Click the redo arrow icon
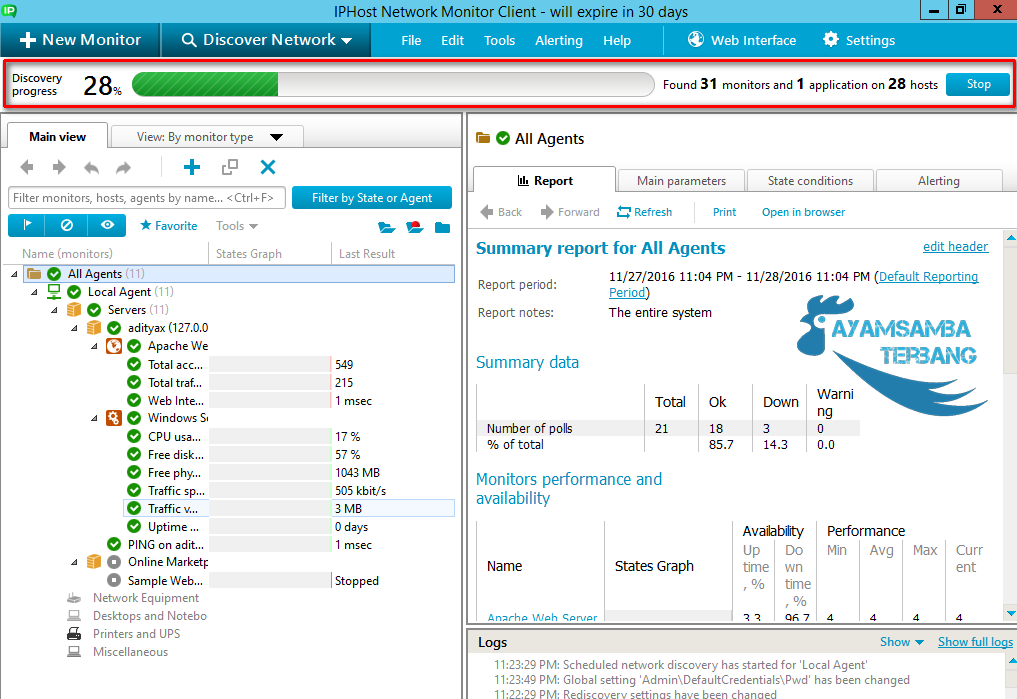 pyautogui.click(x=123, y=168)
